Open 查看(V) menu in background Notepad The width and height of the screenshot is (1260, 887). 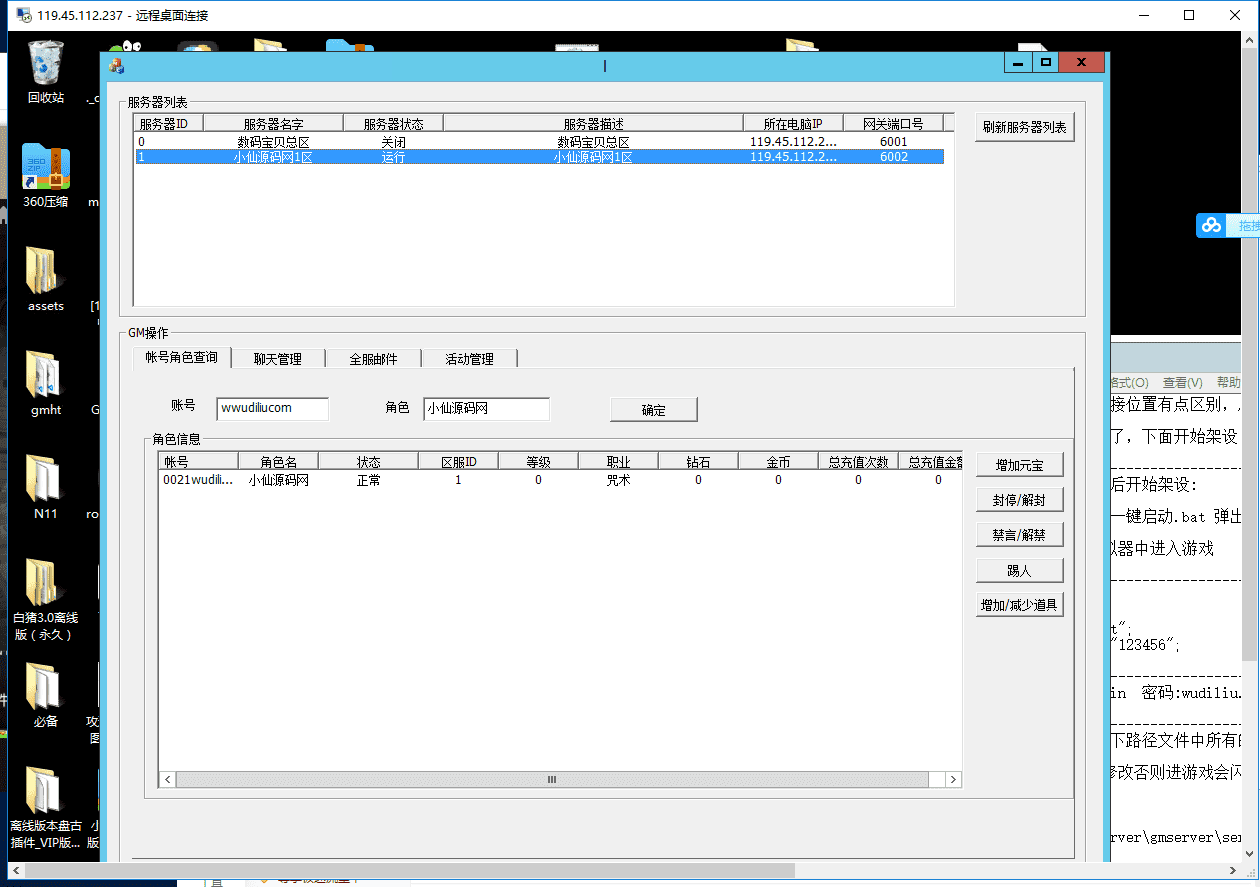[1182, 382]
